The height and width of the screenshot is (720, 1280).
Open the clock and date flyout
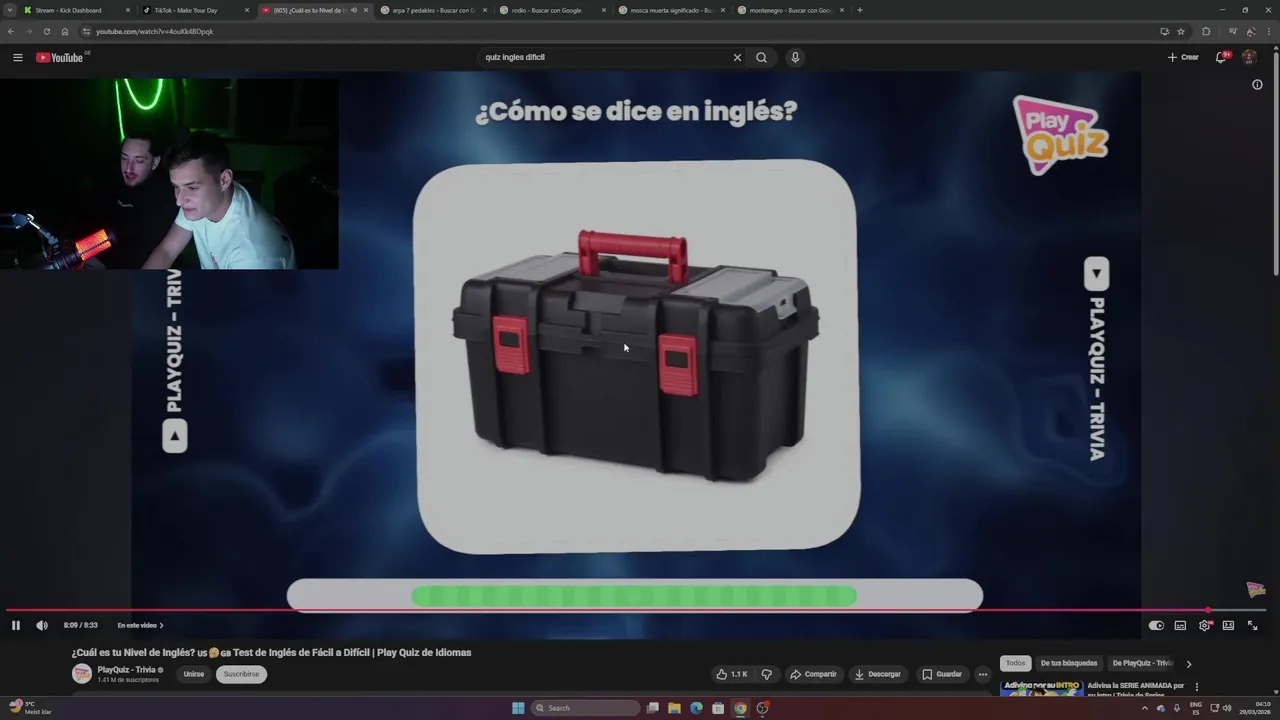pos(1256,708)
